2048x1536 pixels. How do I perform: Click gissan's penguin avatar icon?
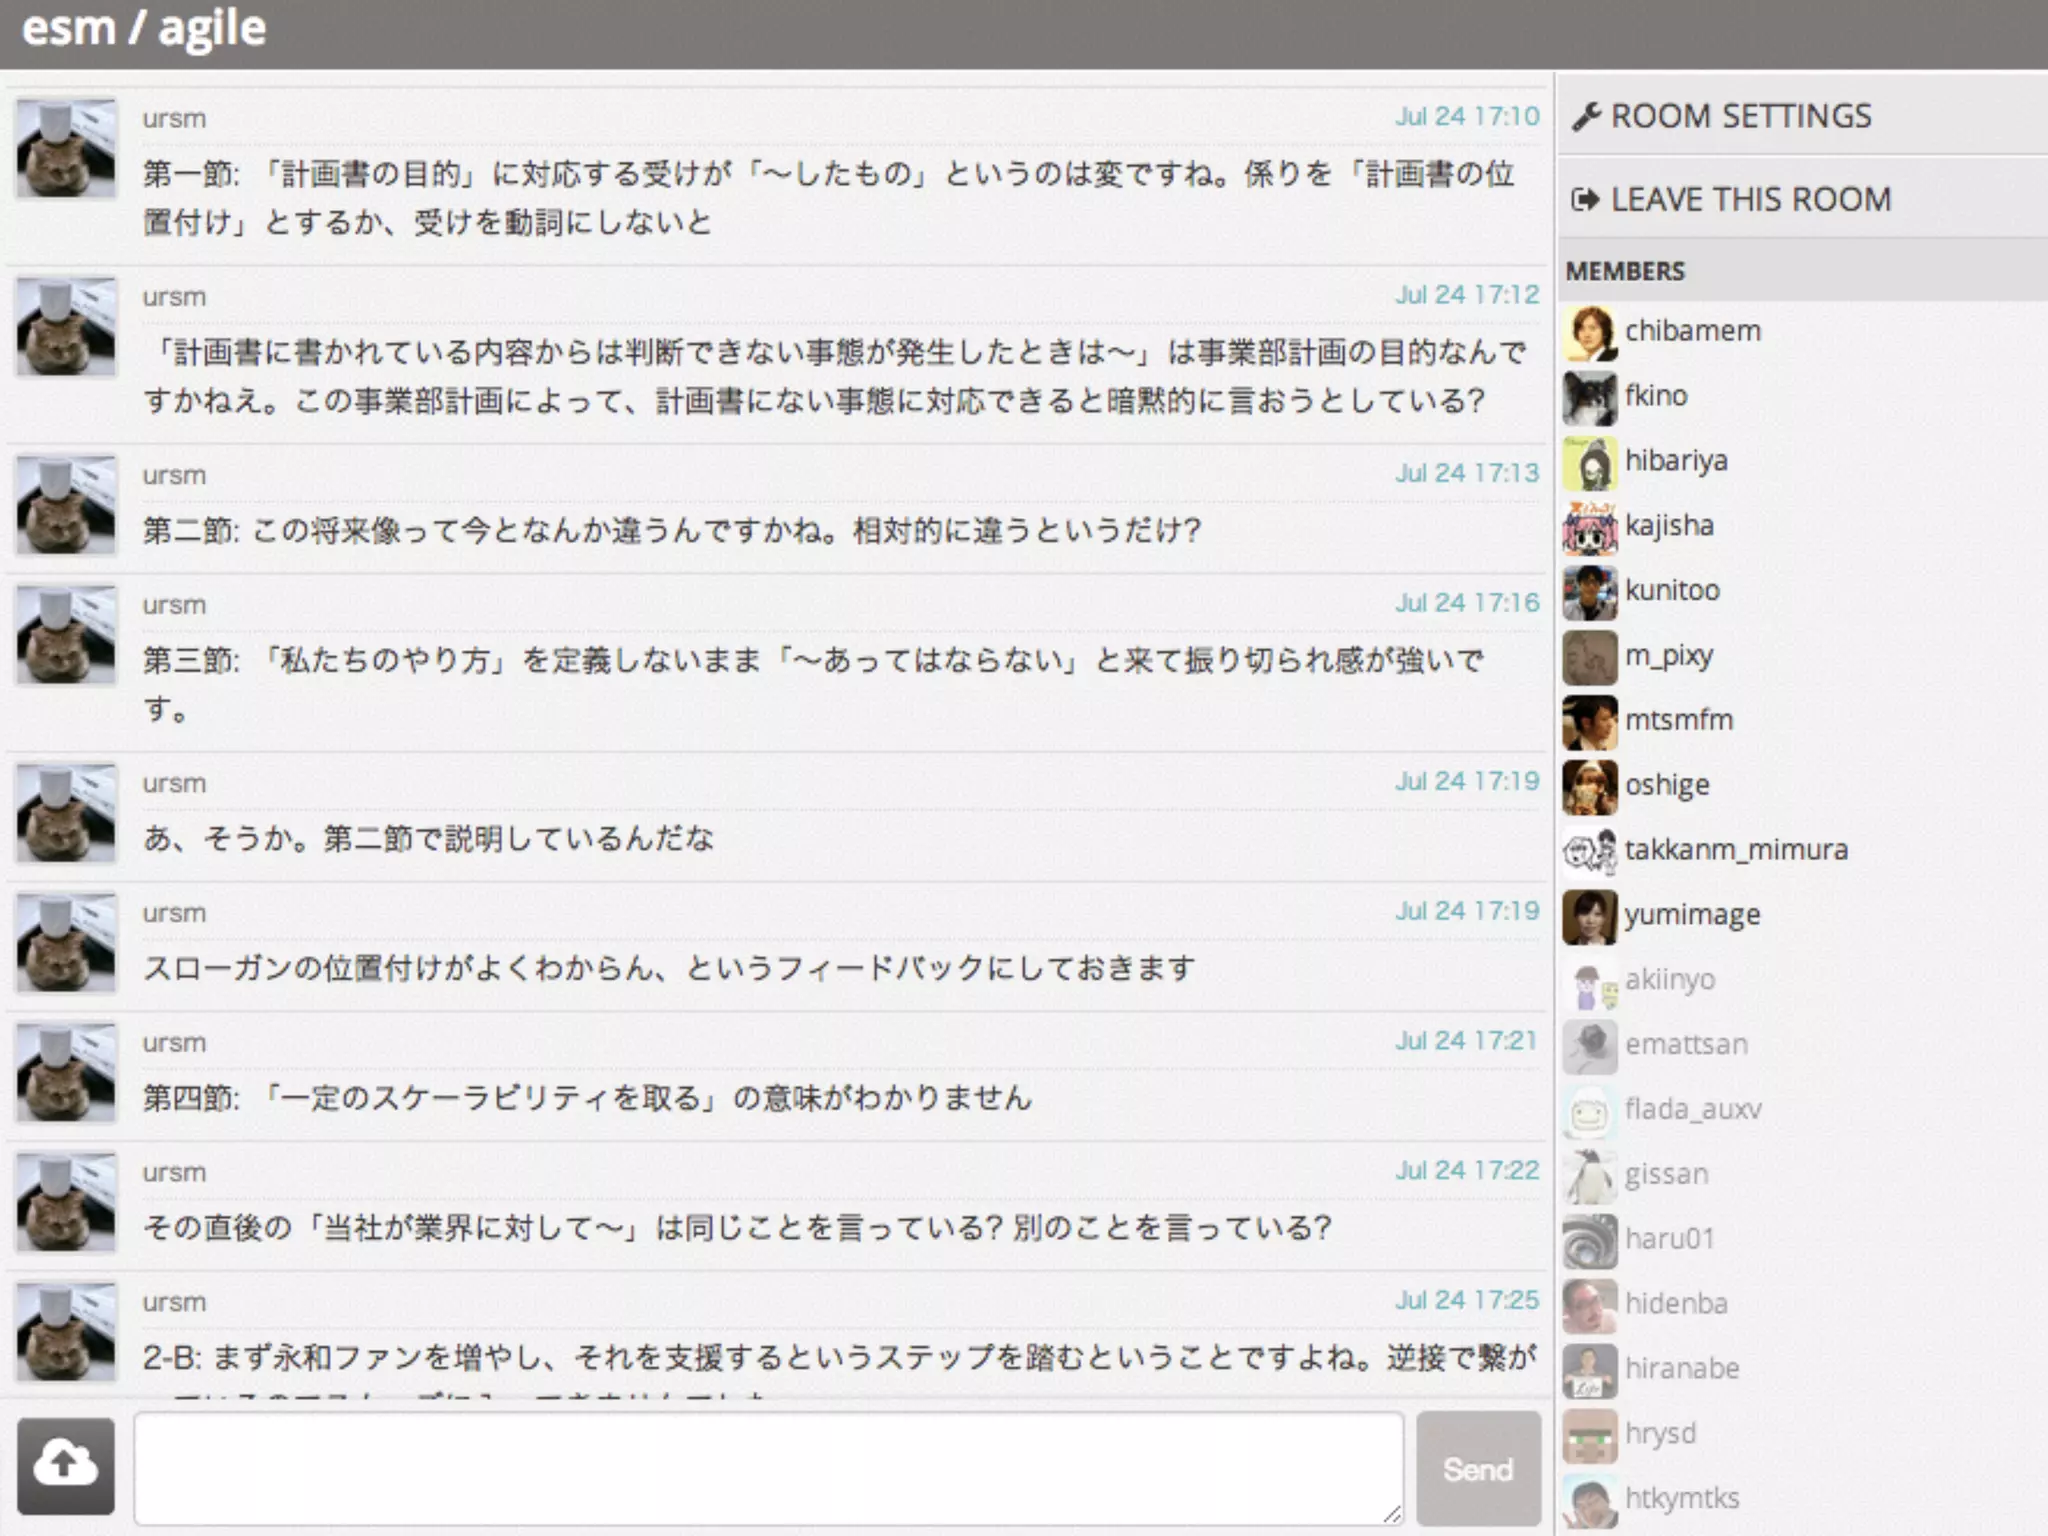point(1590,1175)
